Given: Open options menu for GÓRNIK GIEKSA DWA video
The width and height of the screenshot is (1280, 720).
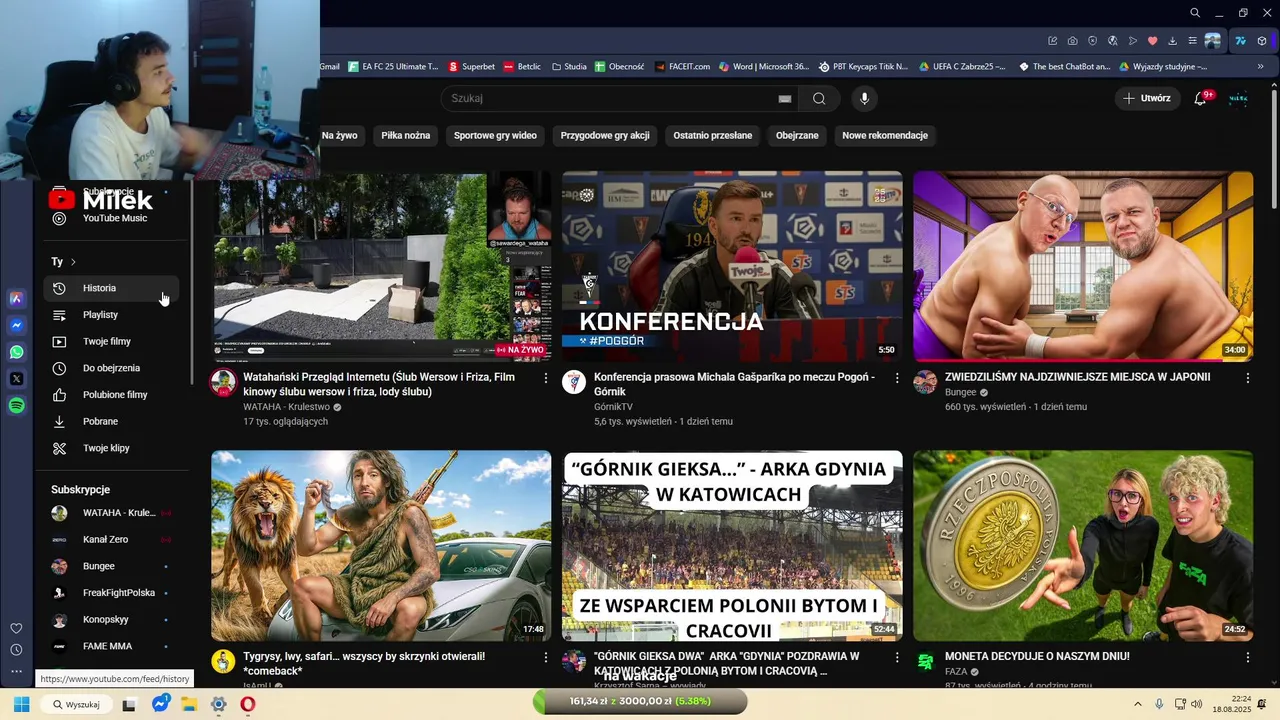Looking at the screenshot, I should (896, 657).
